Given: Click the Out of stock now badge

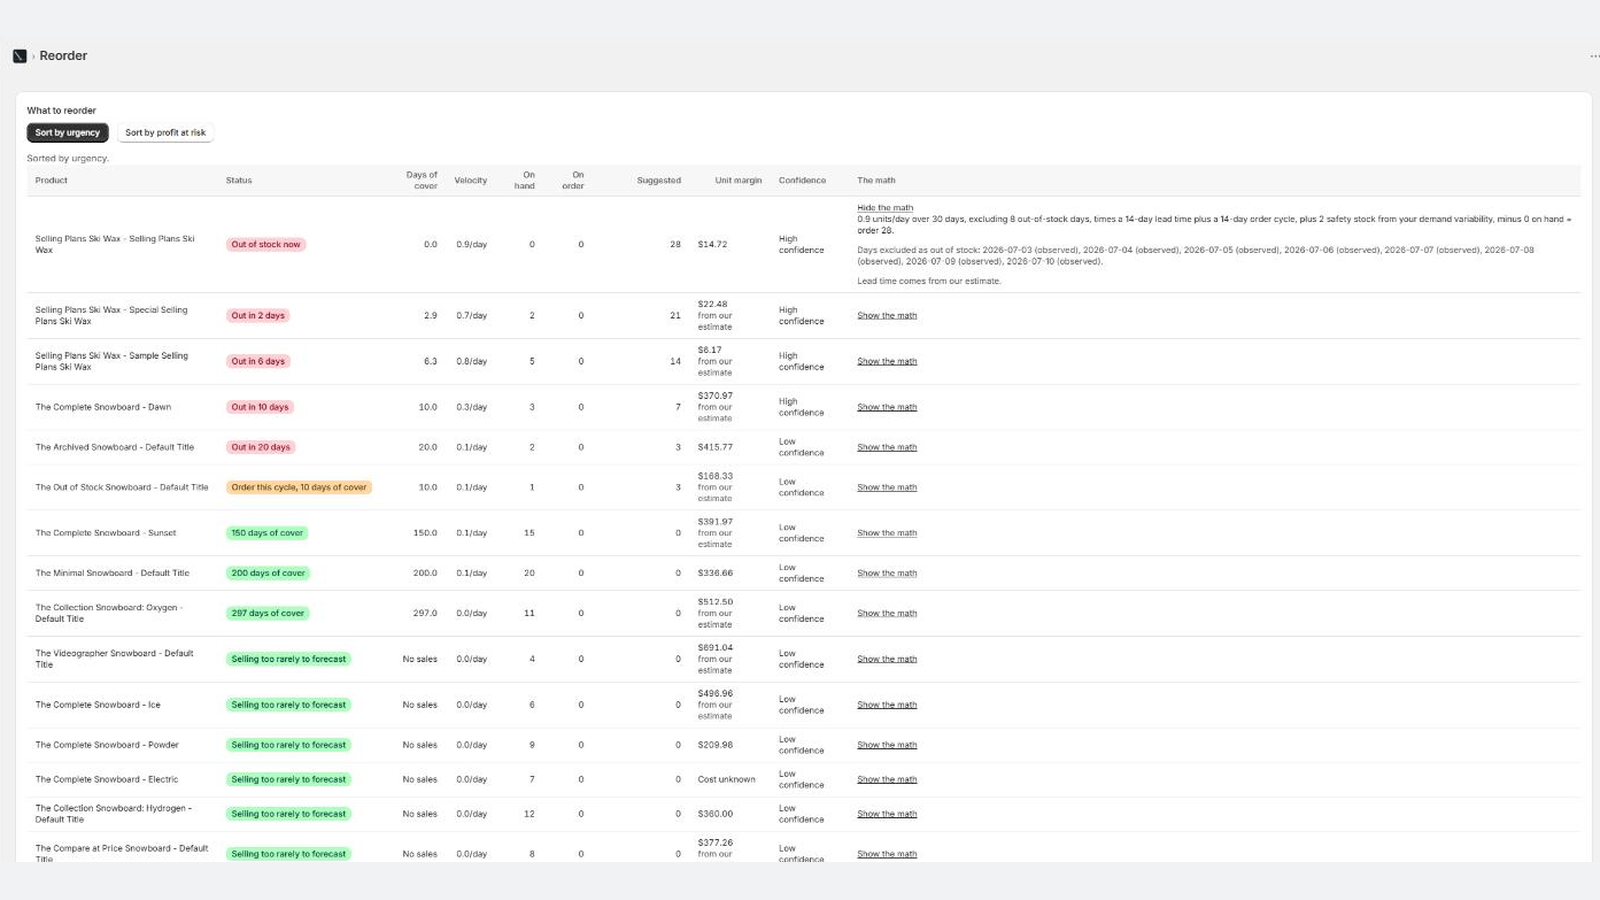Looking at the screenshot, I should pos(266,245).
